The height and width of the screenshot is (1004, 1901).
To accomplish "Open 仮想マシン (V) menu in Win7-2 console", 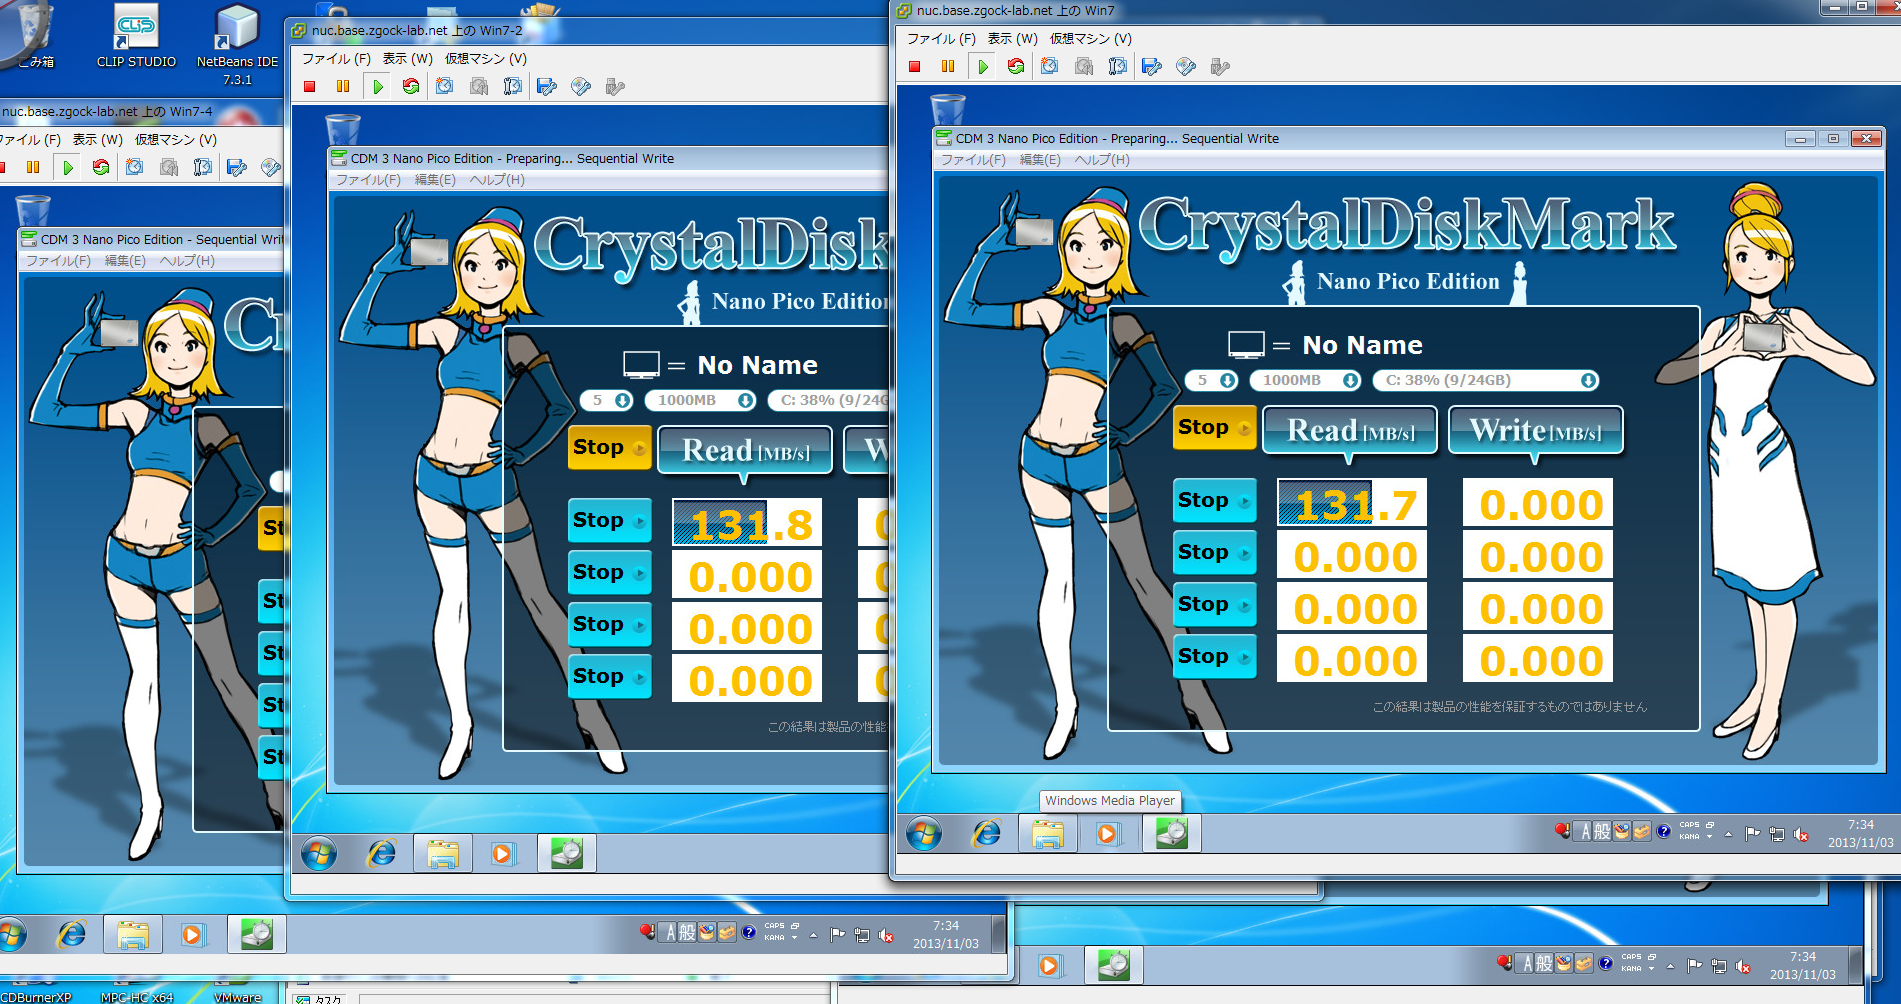I will 485,58.
